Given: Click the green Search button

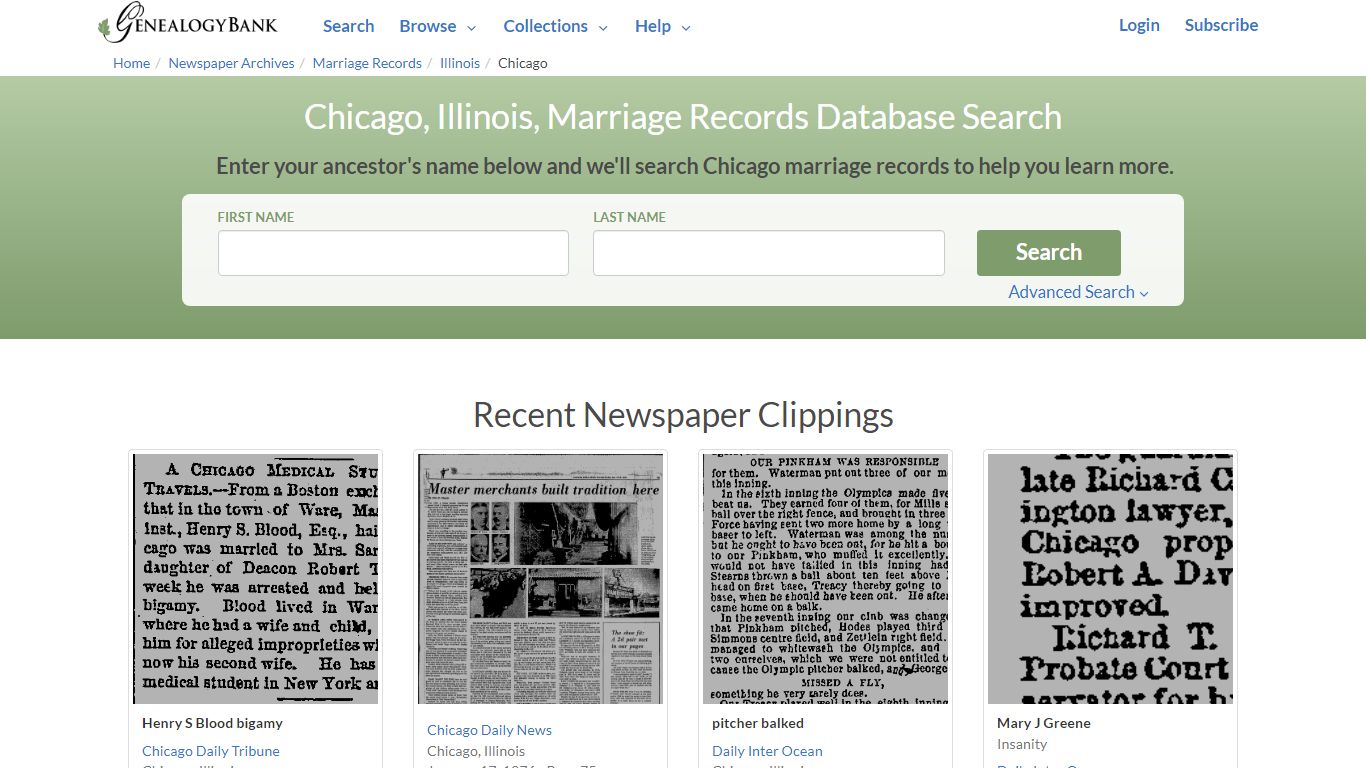Looking at the screenshot, I should [x=1048, y=252].
